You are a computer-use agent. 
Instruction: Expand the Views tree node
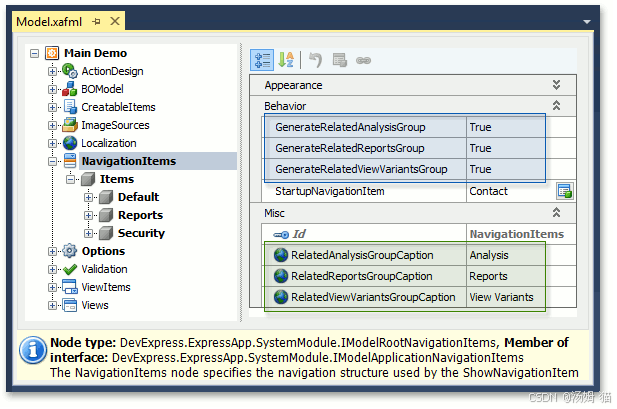tap(52, 305)
